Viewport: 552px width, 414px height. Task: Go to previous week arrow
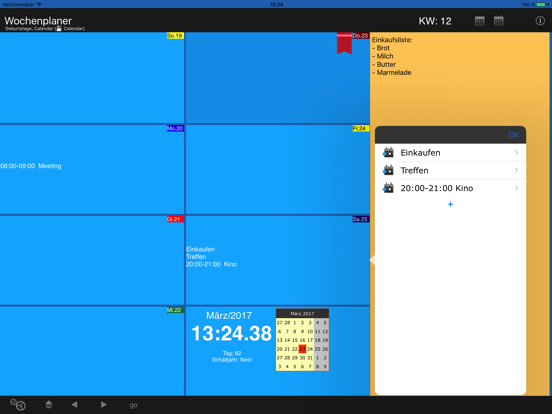[74, 404]
